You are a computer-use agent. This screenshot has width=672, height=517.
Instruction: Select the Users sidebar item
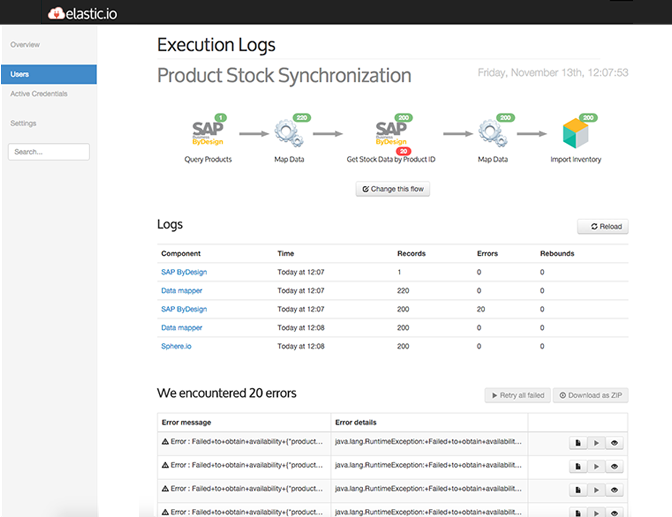coord(49,74)
